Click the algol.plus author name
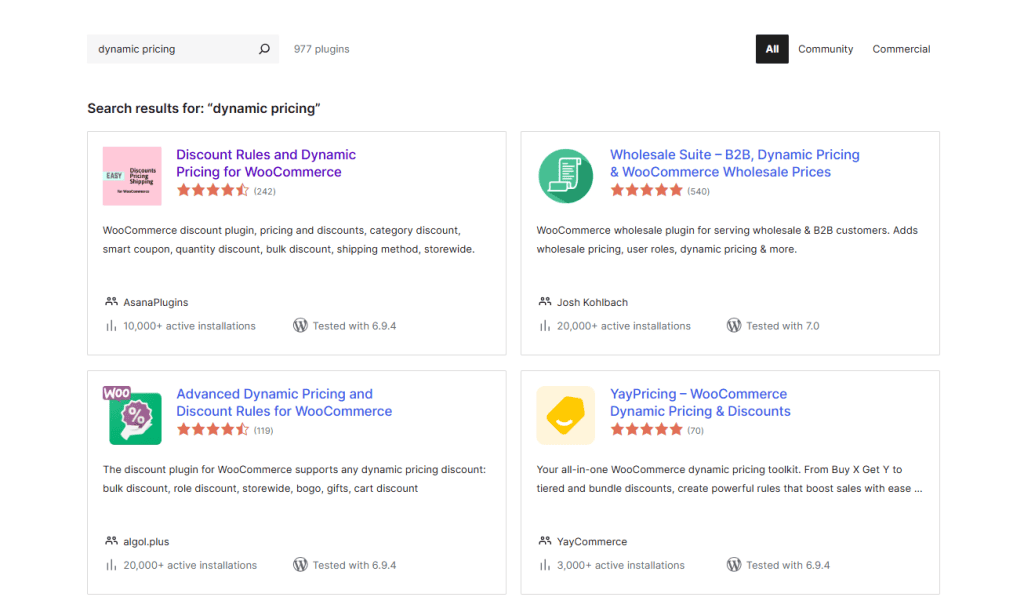 146,541
